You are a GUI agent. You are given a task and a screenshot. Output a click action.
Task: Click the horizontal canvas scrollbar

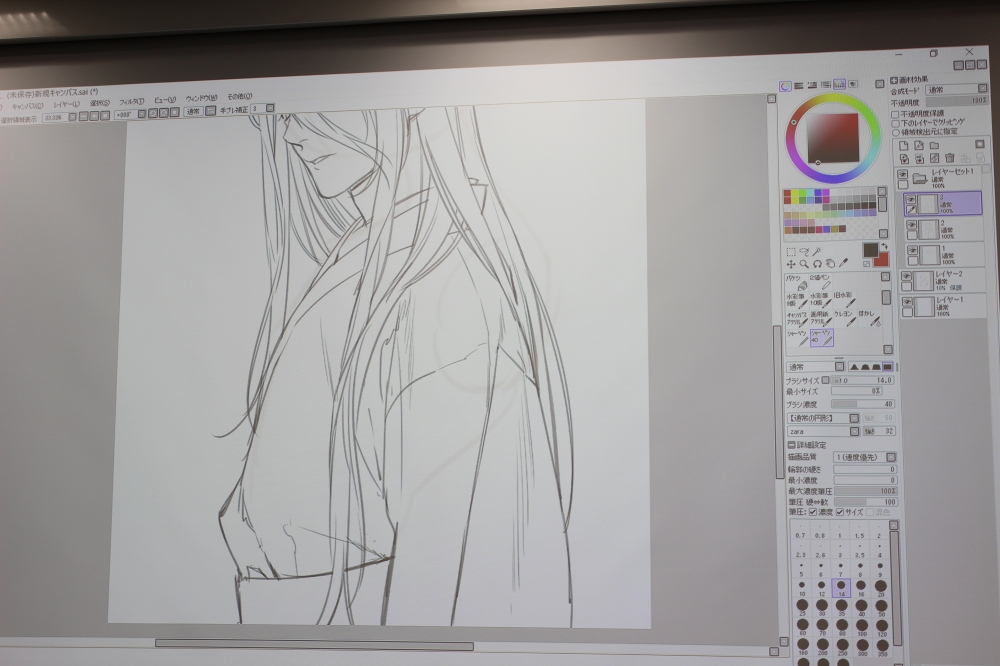(x=314, y=644)
